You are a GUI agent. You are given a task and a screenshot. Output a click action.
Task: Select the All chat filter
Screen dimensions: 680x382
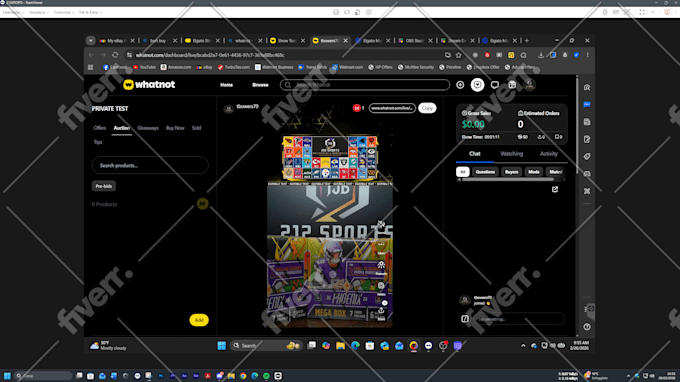click(463, 172)
